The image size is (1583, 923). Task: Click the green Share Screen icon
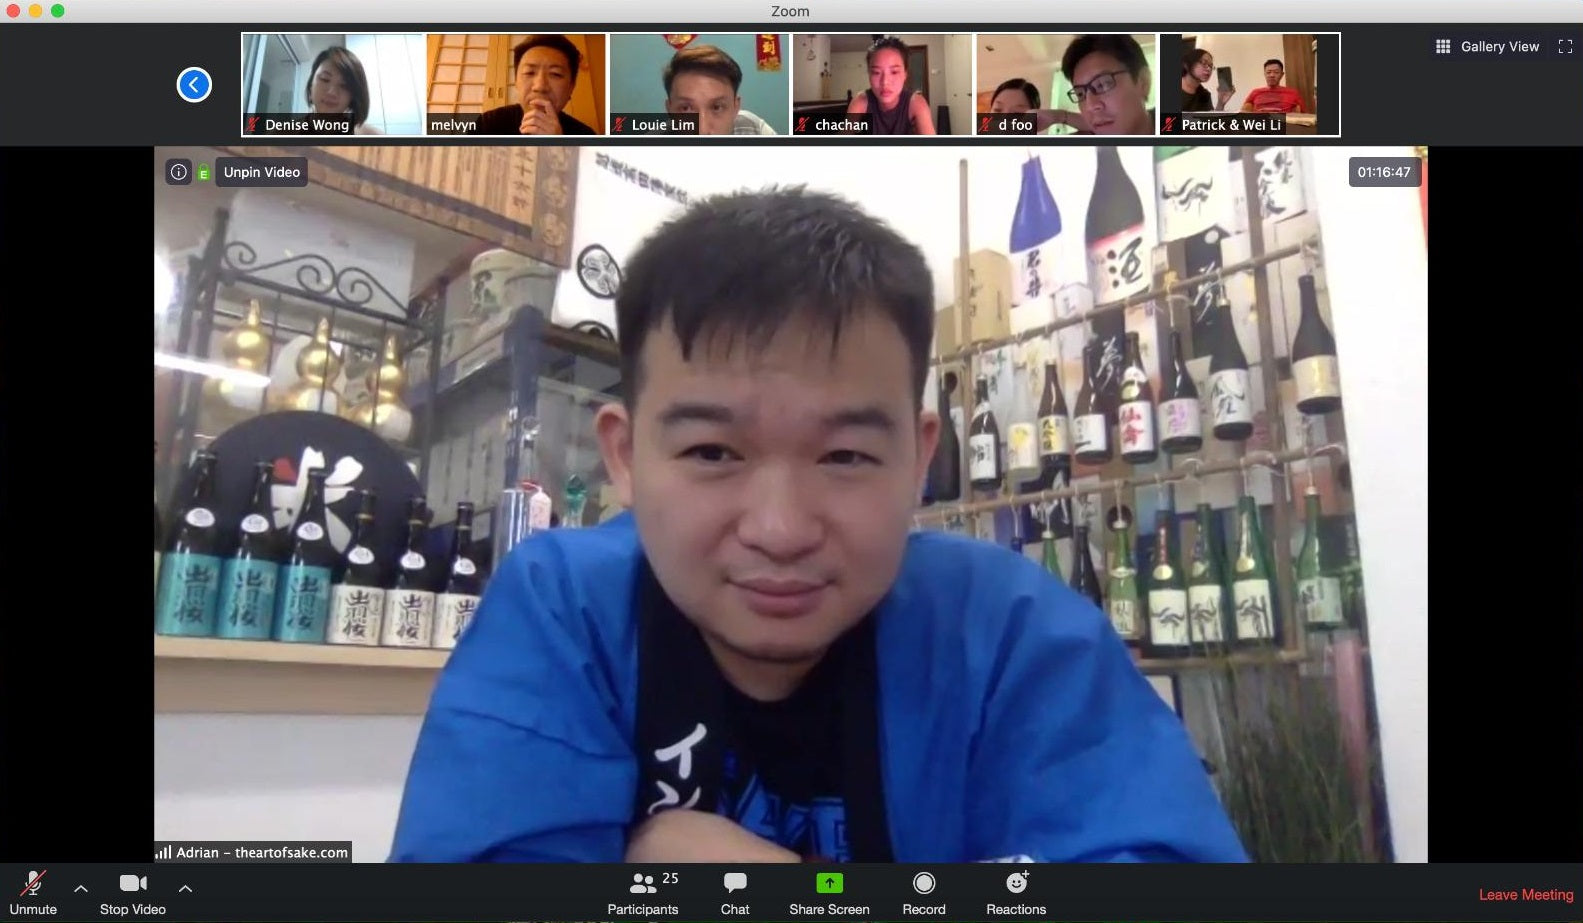click(x=829, y=883)
